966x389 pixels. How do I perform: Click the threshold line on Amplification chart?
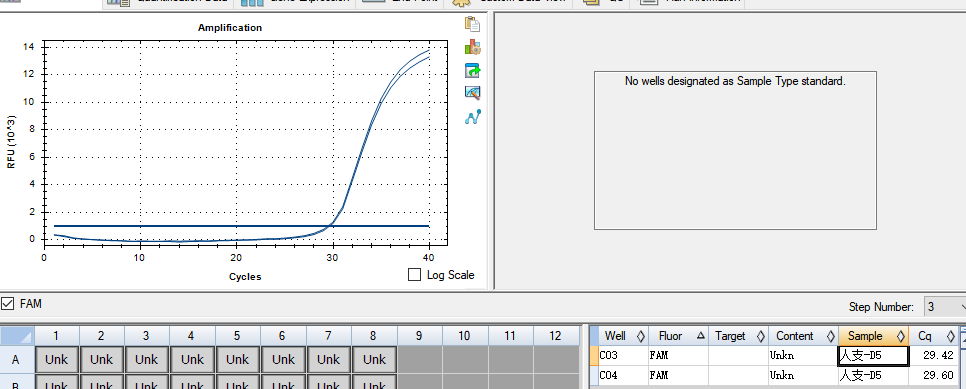pos(242,226)
